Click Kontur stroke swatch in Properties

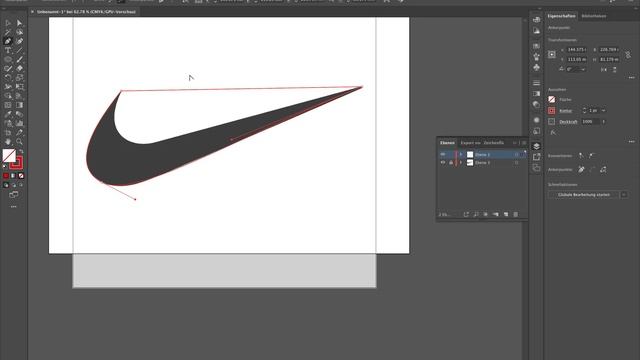[552, 111]
